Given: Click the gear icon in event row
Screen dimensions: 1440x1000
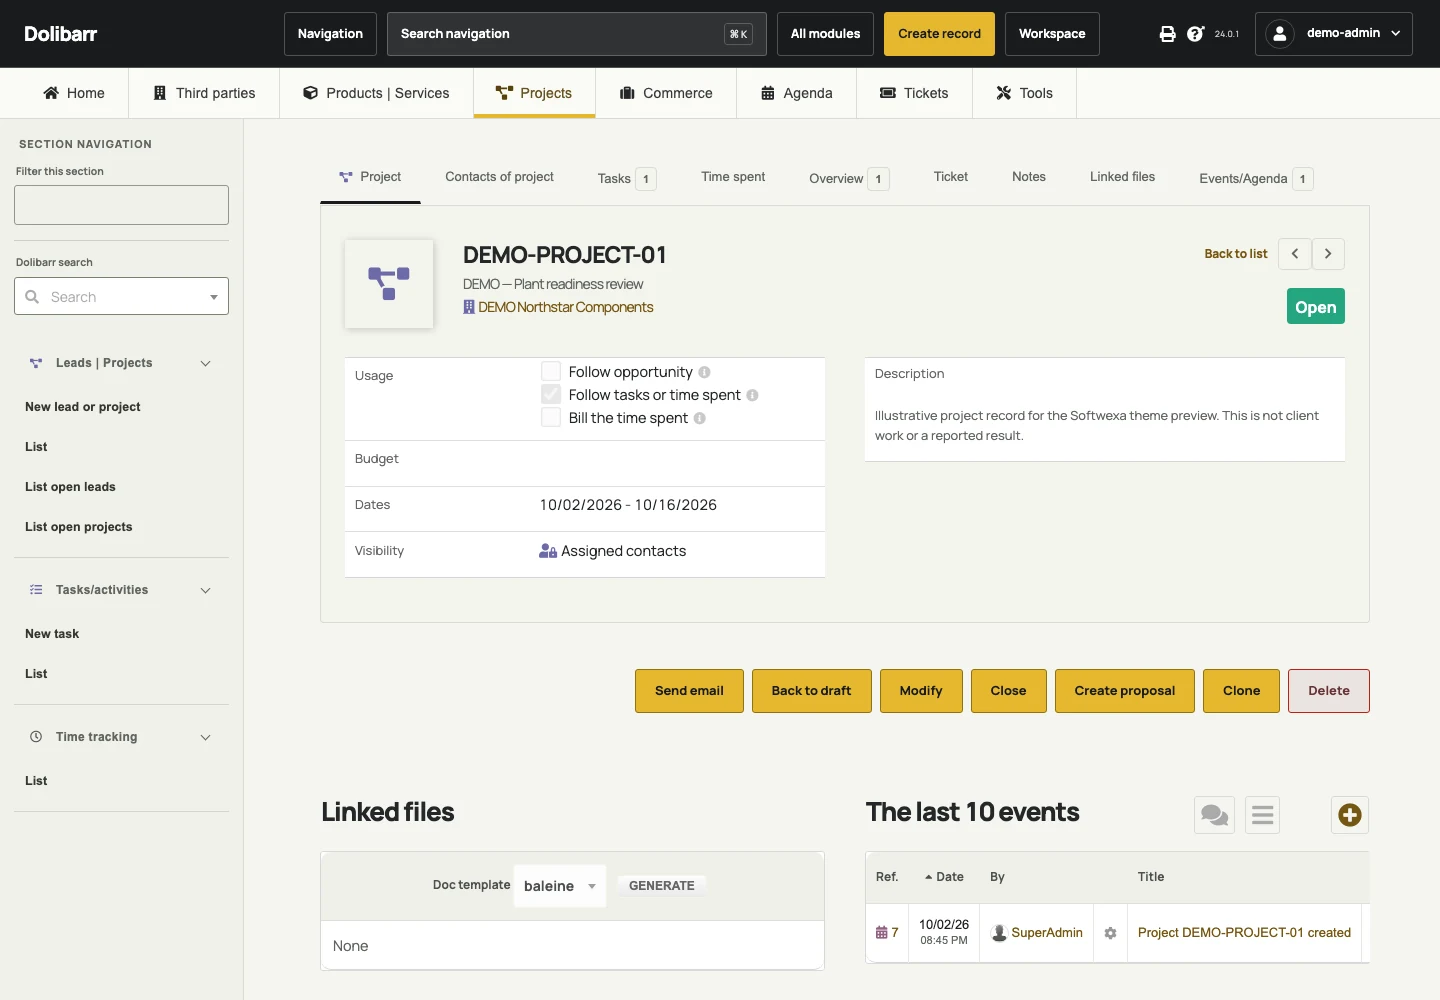Looking at the screenshot, I should tap(1110, 933).
